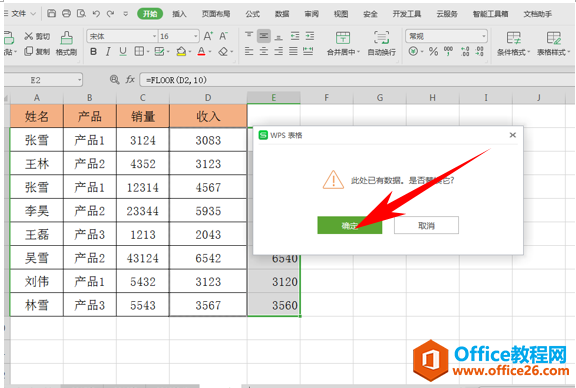Click the zoom magnifier beside fx
The width and height of the screenshot is (576, 388).
[x=115, y=79]
